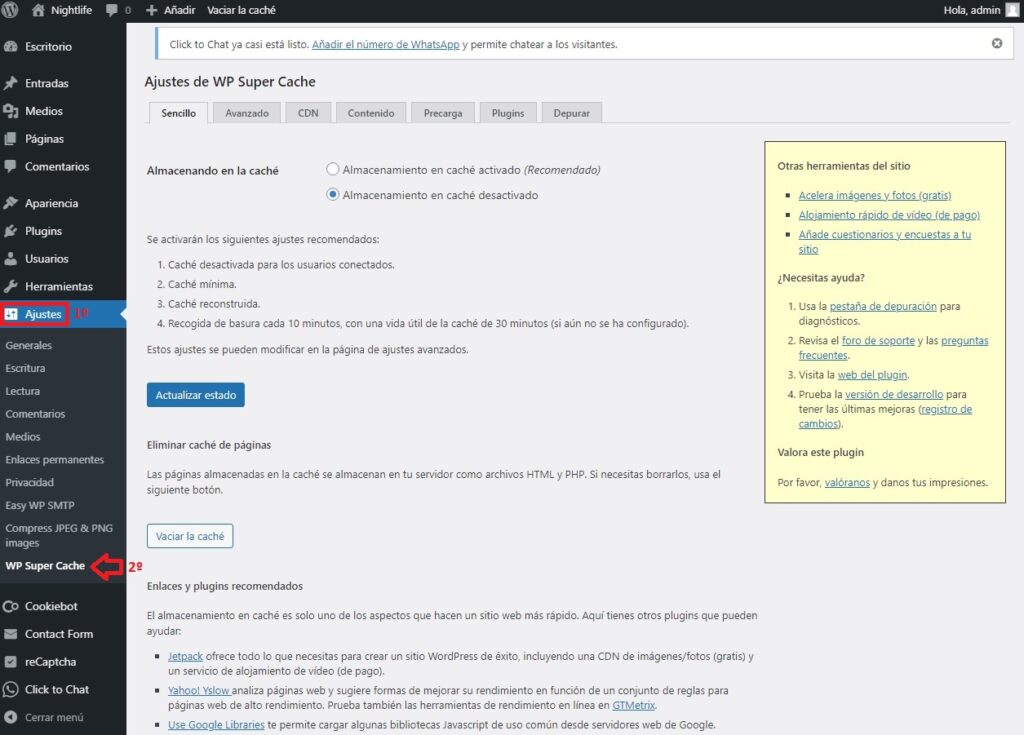Open the Jetpack link

(185, 656)
